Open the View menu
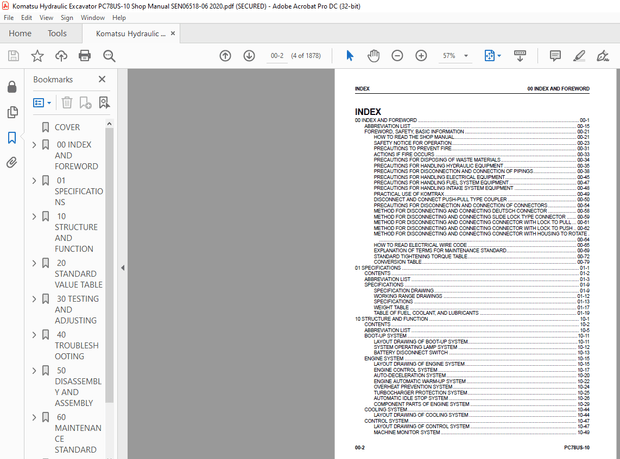The height and width of the screenshot is (459, 620). tap(46, 18)
